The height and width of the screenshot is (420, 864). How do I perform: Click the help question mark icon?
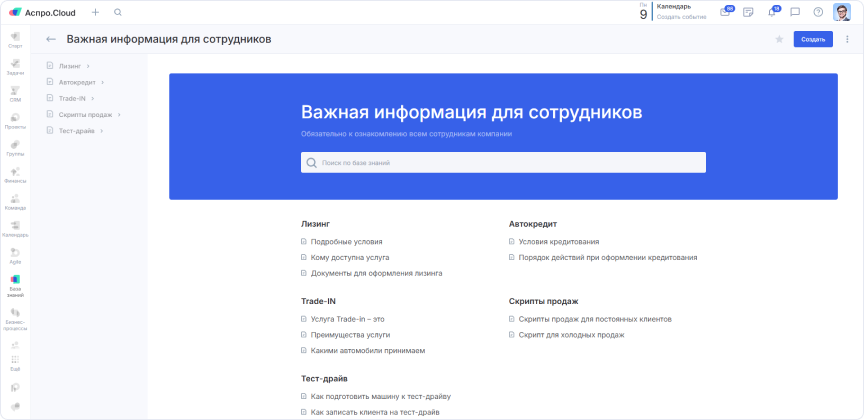(818, 12)
